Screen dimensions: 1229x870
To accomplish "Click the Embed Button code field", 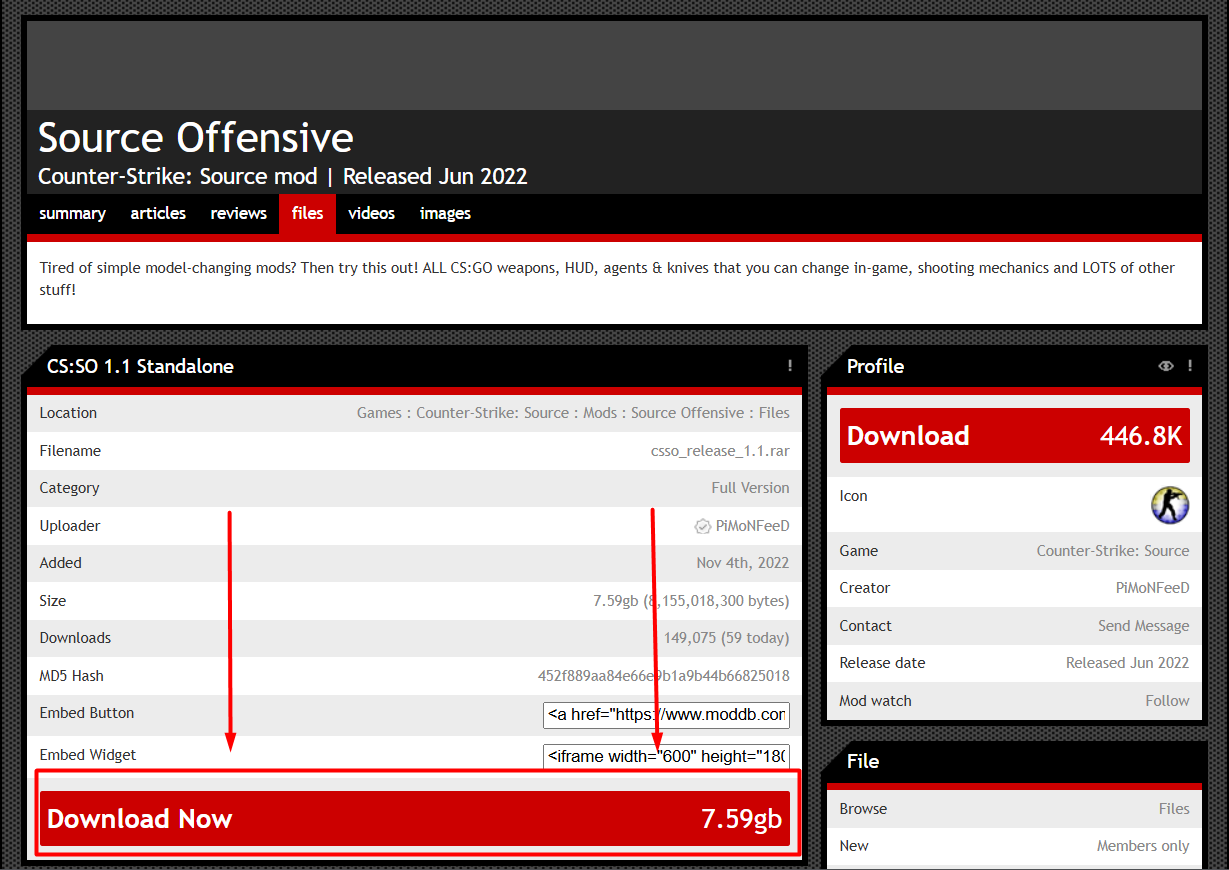I will 667,715.
